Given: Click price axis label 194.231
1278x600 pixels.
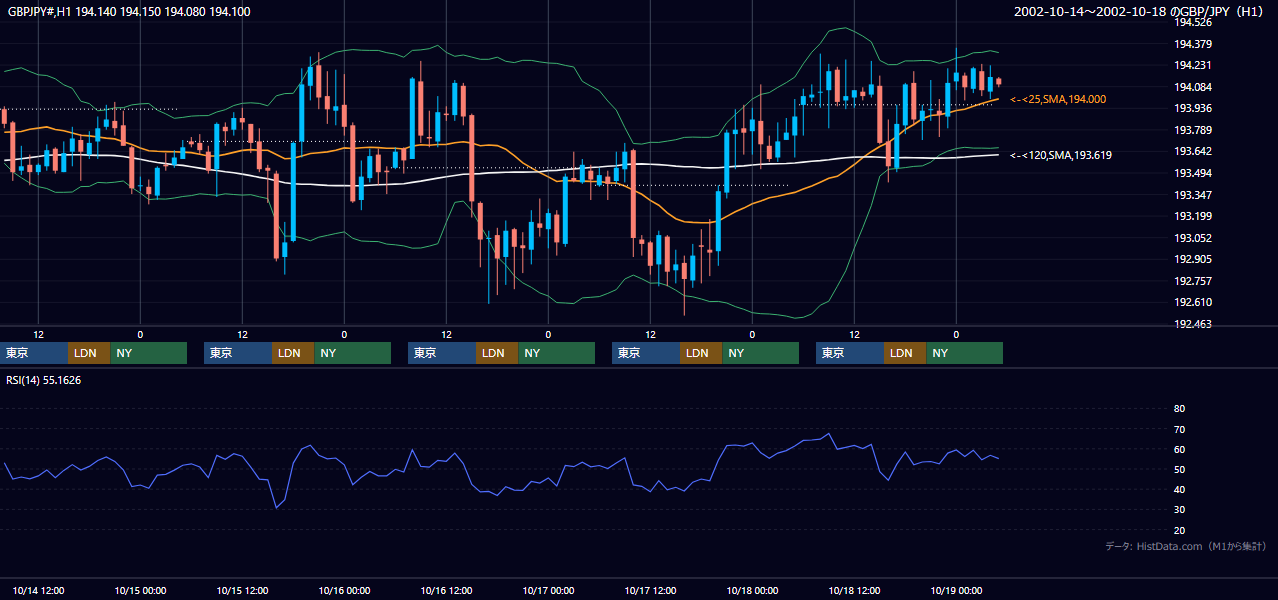Looking at the screenshot, I should 1193,65.
